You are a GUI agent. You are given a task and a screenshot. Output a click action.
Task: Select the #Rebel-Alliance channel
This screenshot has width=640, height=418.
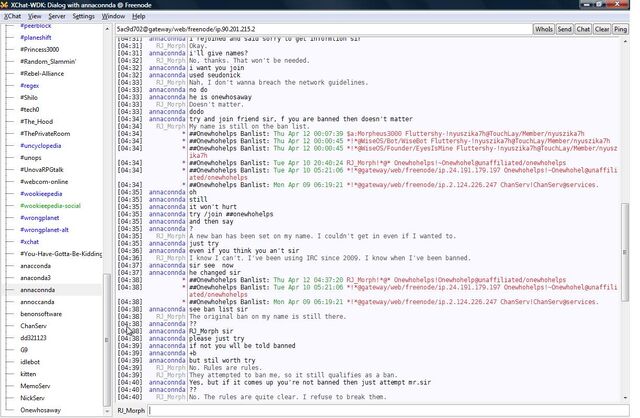42,73
